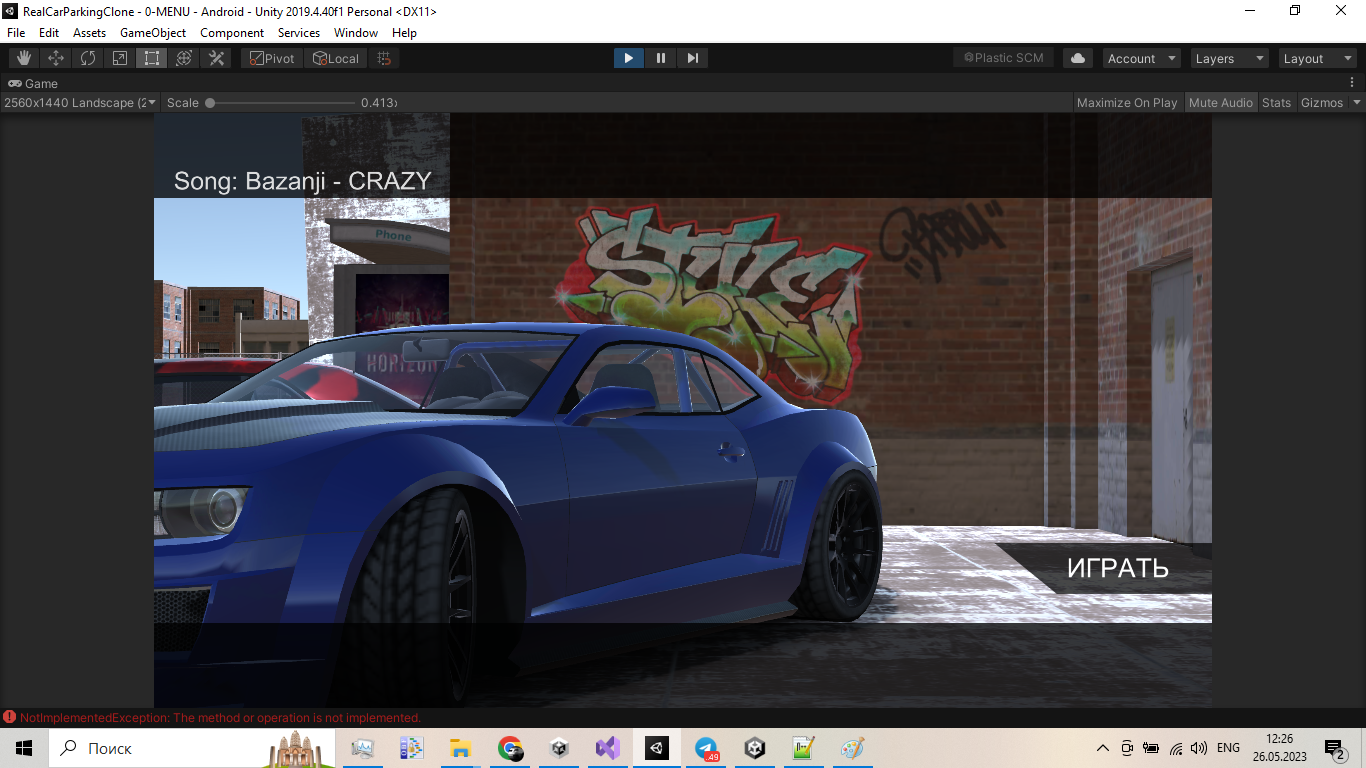The height and width of the screenshot is (768, 1366).
Task: Toggle Mute Audio option
Action: pos(1220,102)
